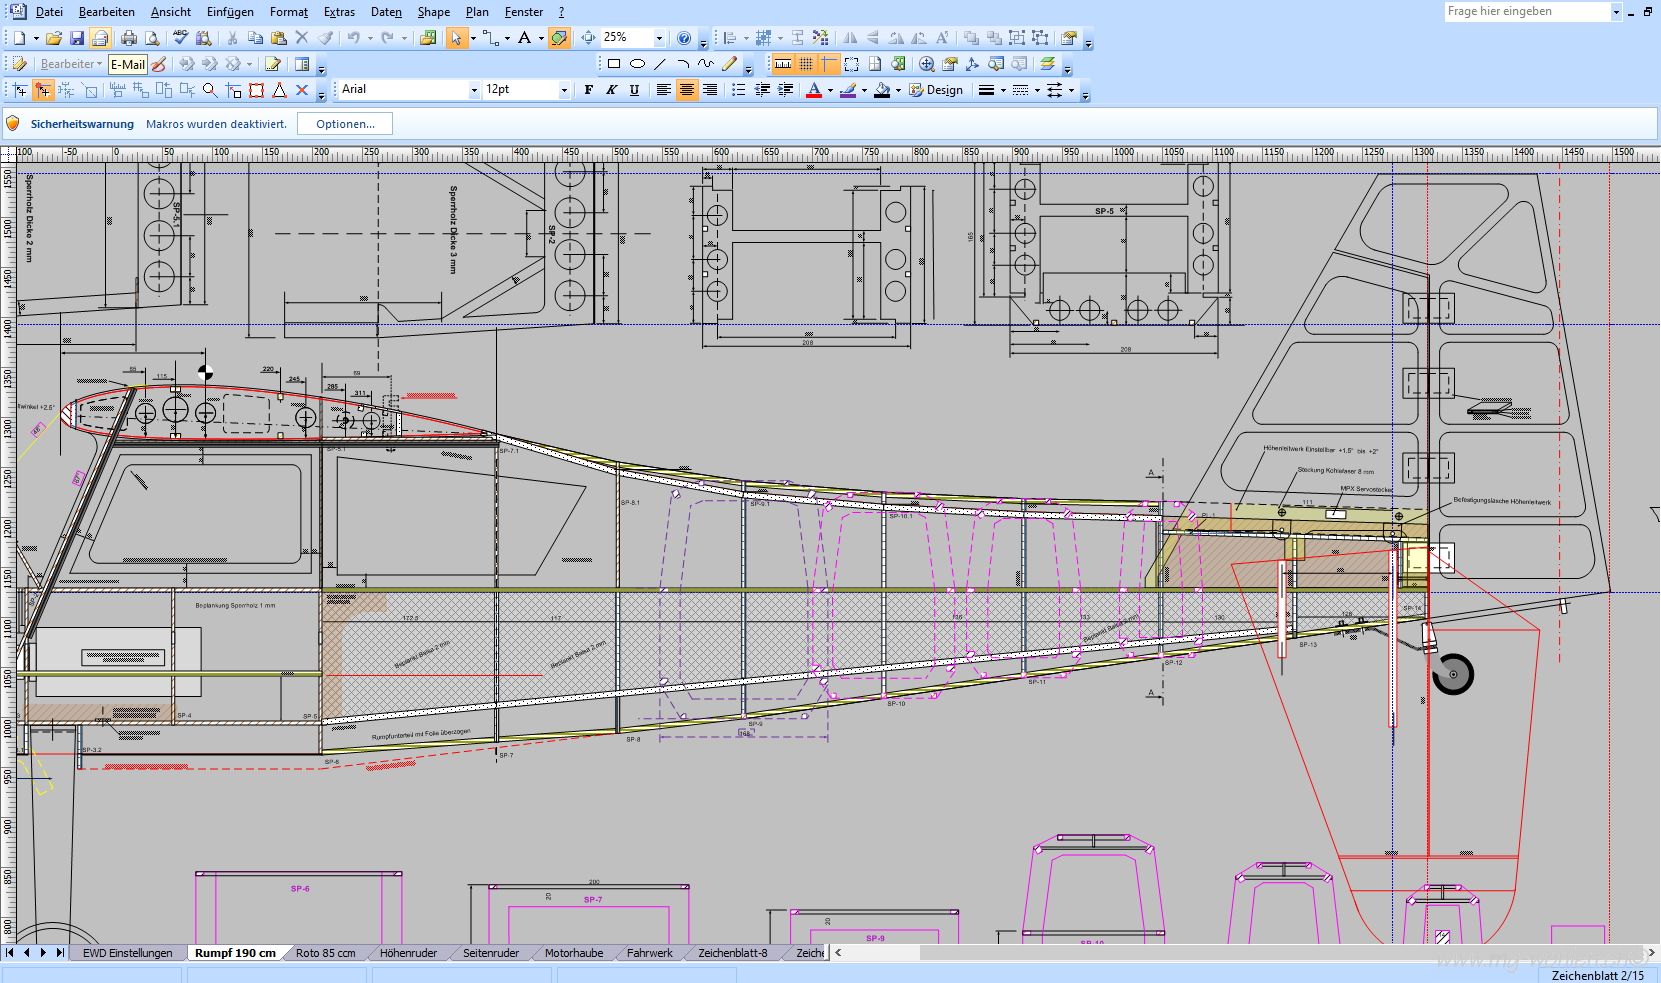The image size is (1661, 983).
Task: Switch to Höhenruder sheet tab
Action: pos(408,953)
